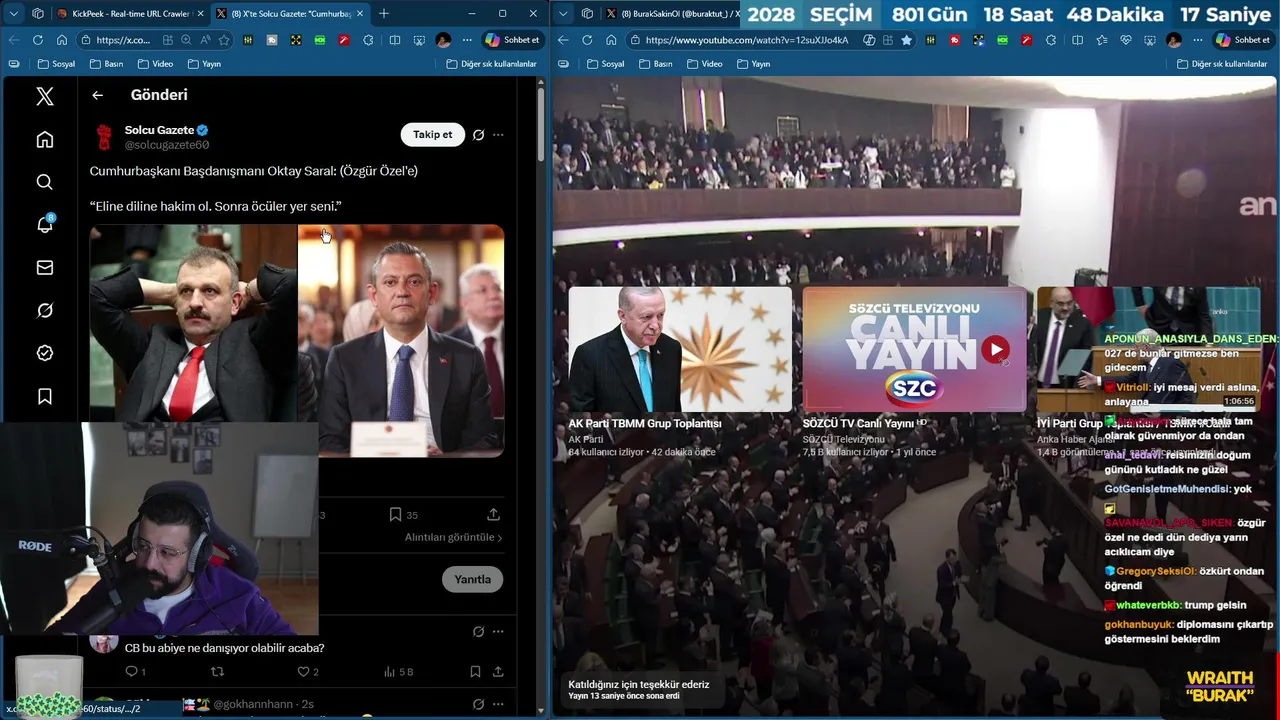
Task: Select the X'te Solcu Gazete tab
Action: (290, 13)
